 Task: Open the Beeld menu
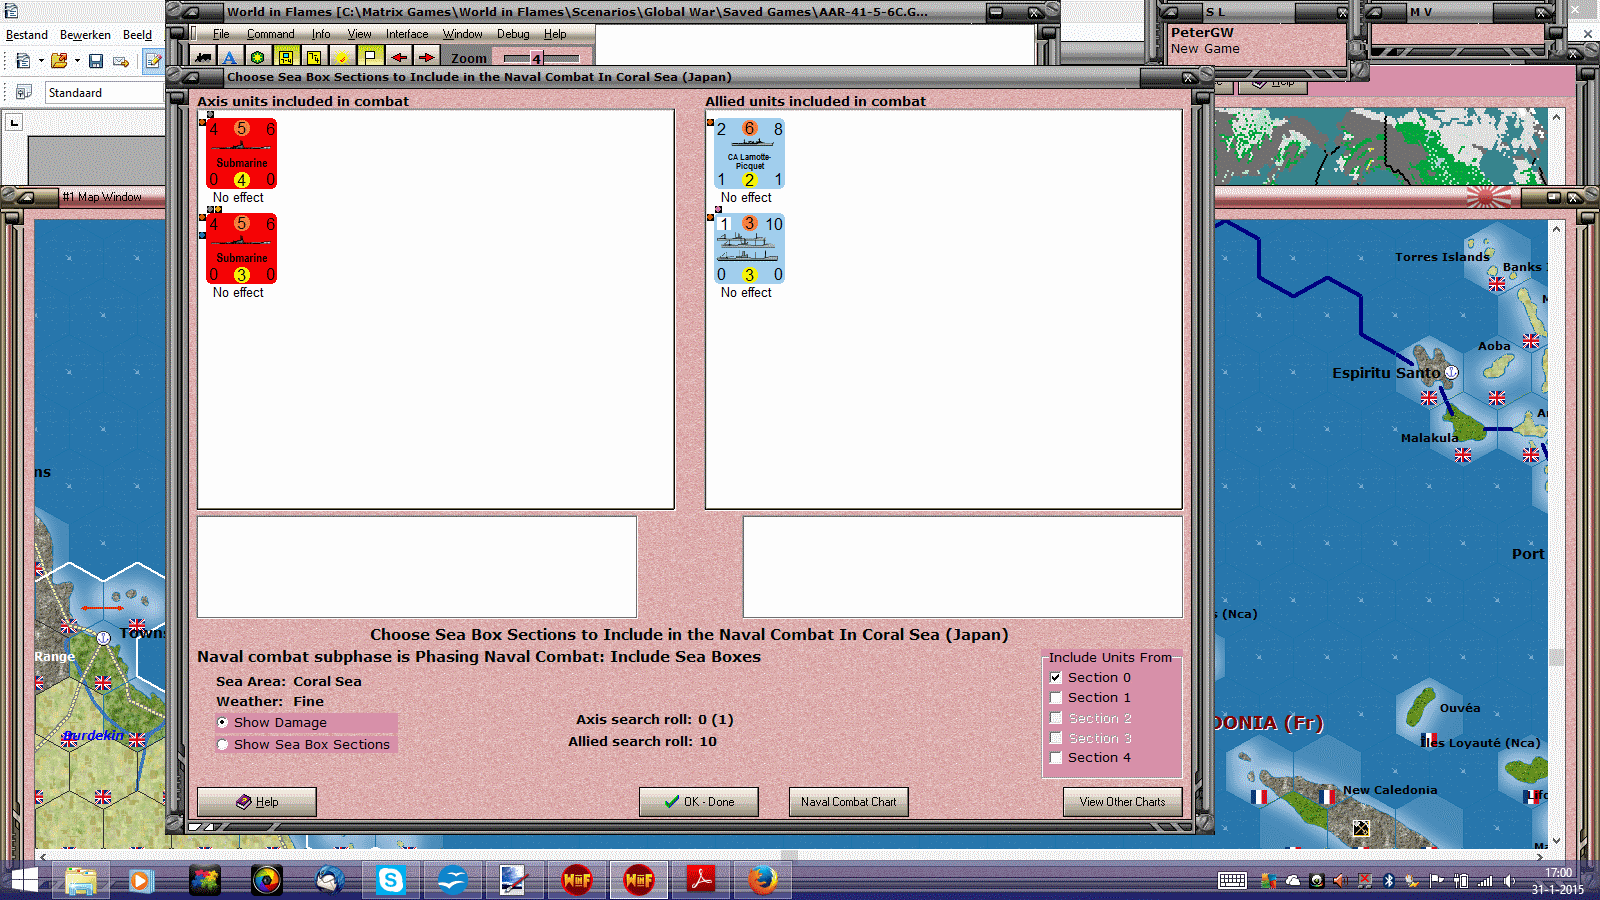(x=138, y=35)
